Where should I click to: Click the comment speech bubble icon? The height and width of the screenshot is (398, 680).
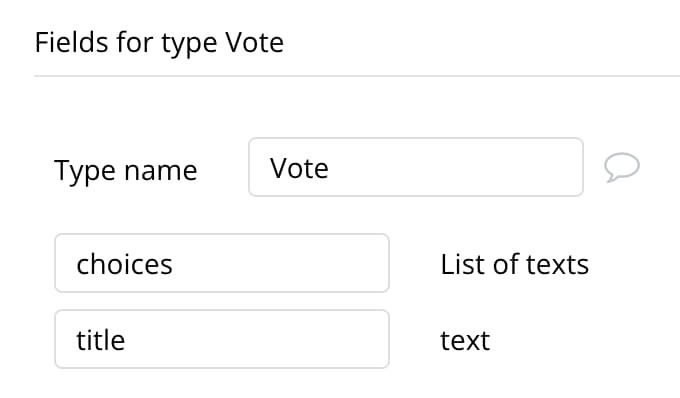pyautogui.click(x=622, y=167)
